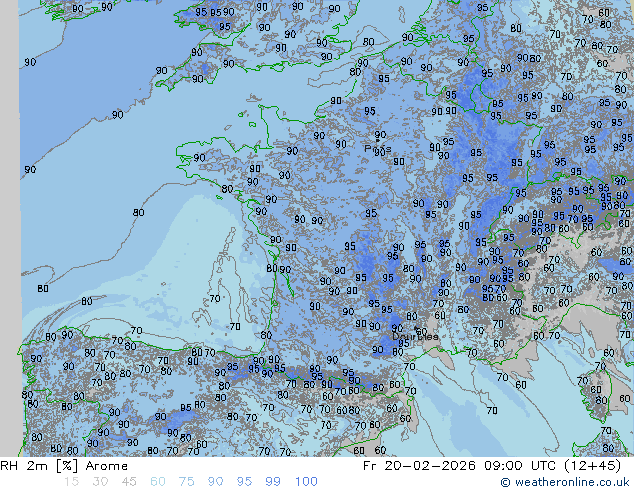This screenshot has width=634, height=490.
Task: Select the legend value 75
Action: [x=186, y=482]
